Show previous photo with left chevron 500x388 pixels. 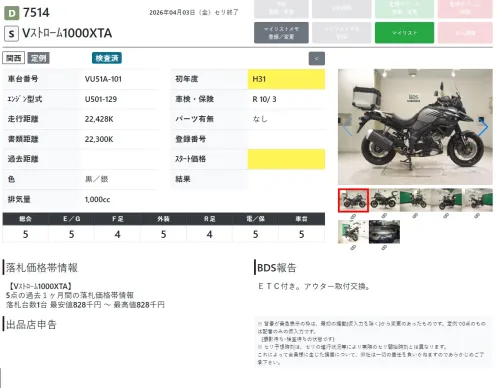(347, 127)
